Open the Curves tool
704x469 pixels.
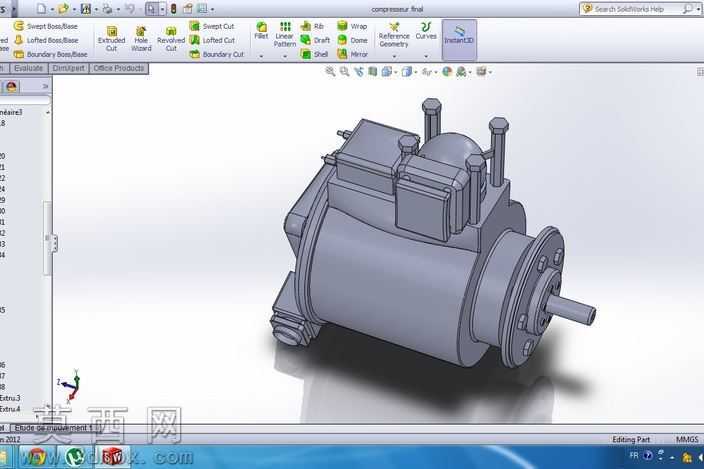426,31
